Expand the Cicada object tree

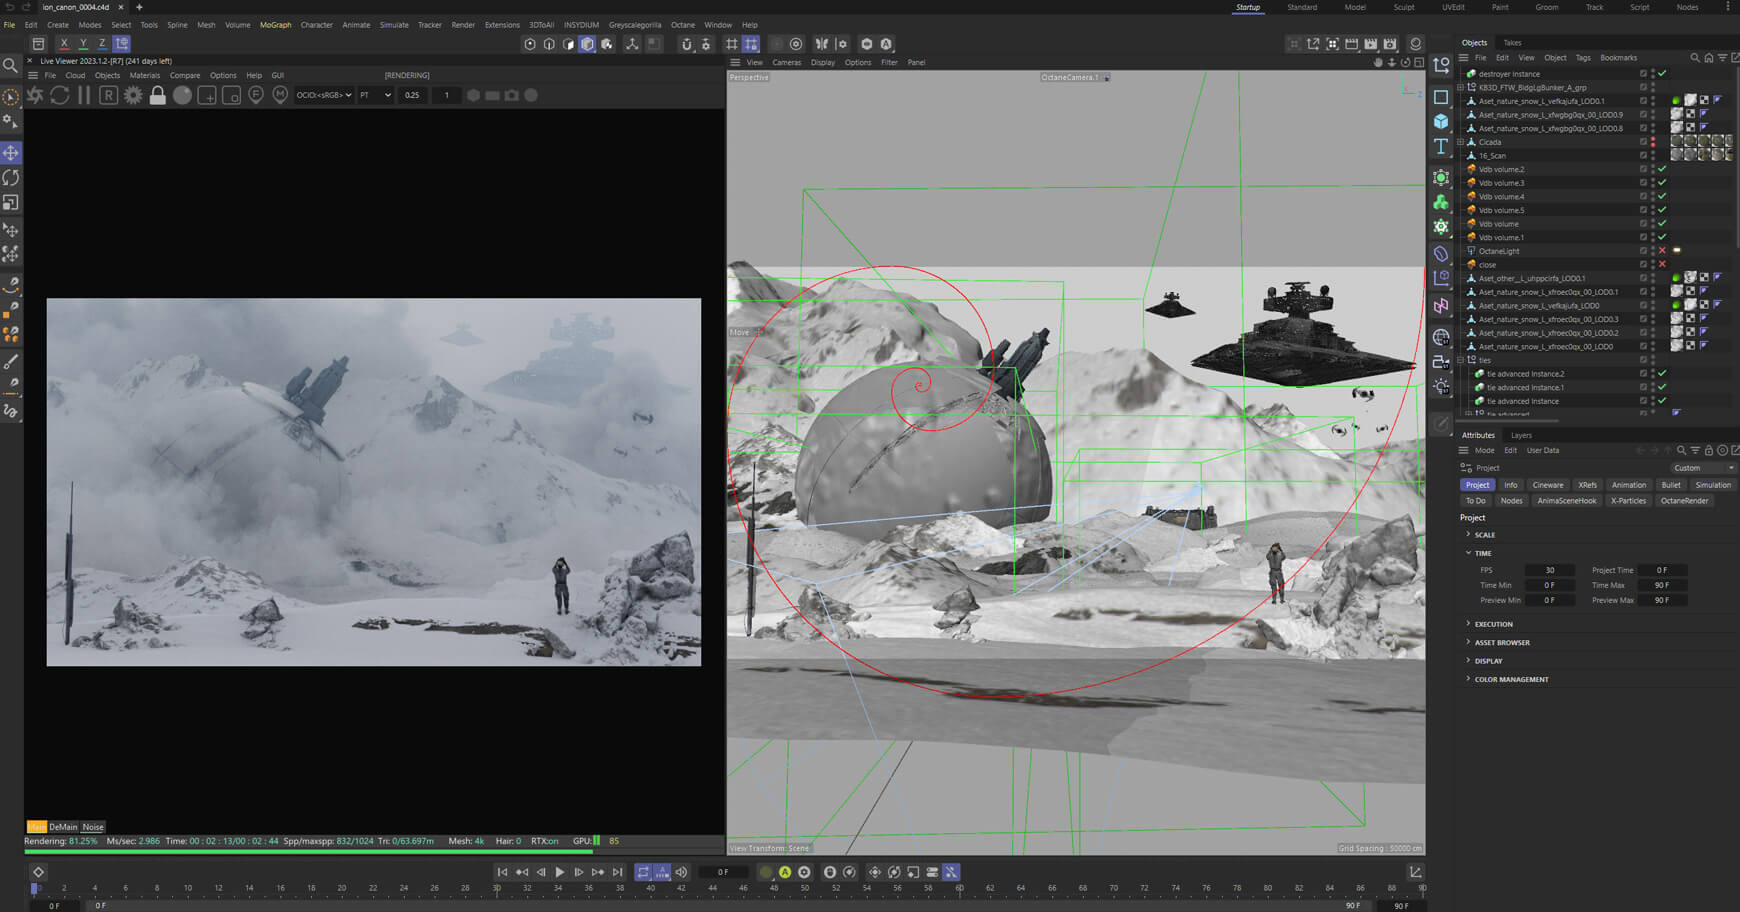1461,142
